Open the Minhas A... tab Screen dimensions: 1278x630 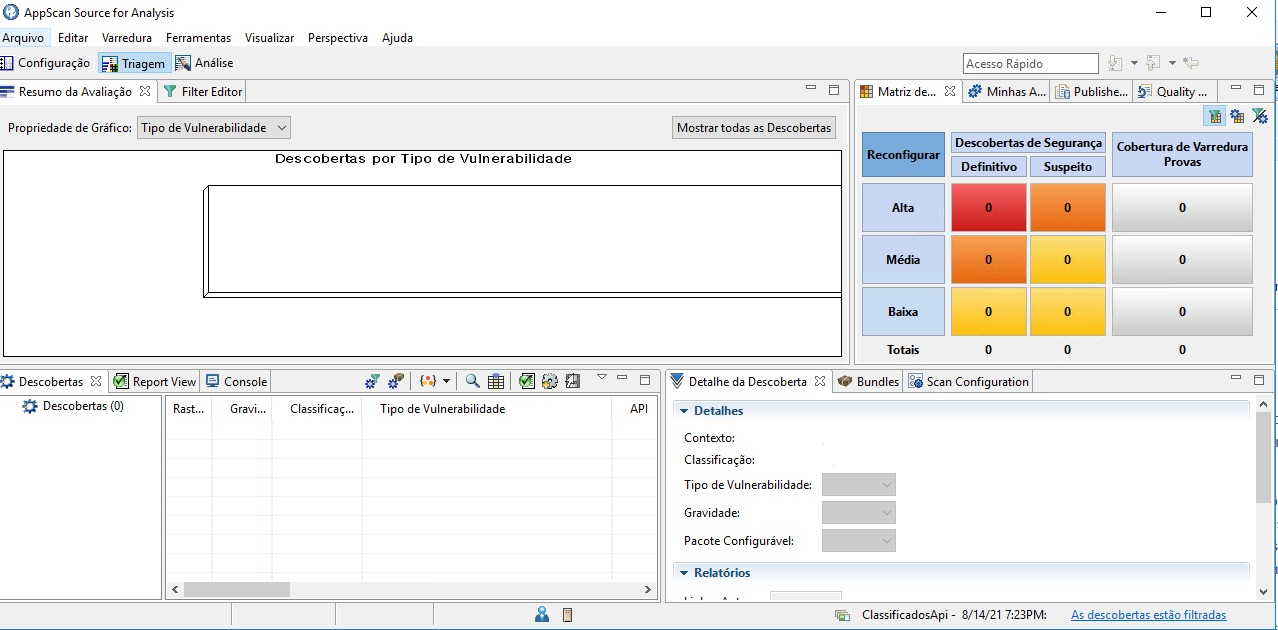tap(1006, 91)
